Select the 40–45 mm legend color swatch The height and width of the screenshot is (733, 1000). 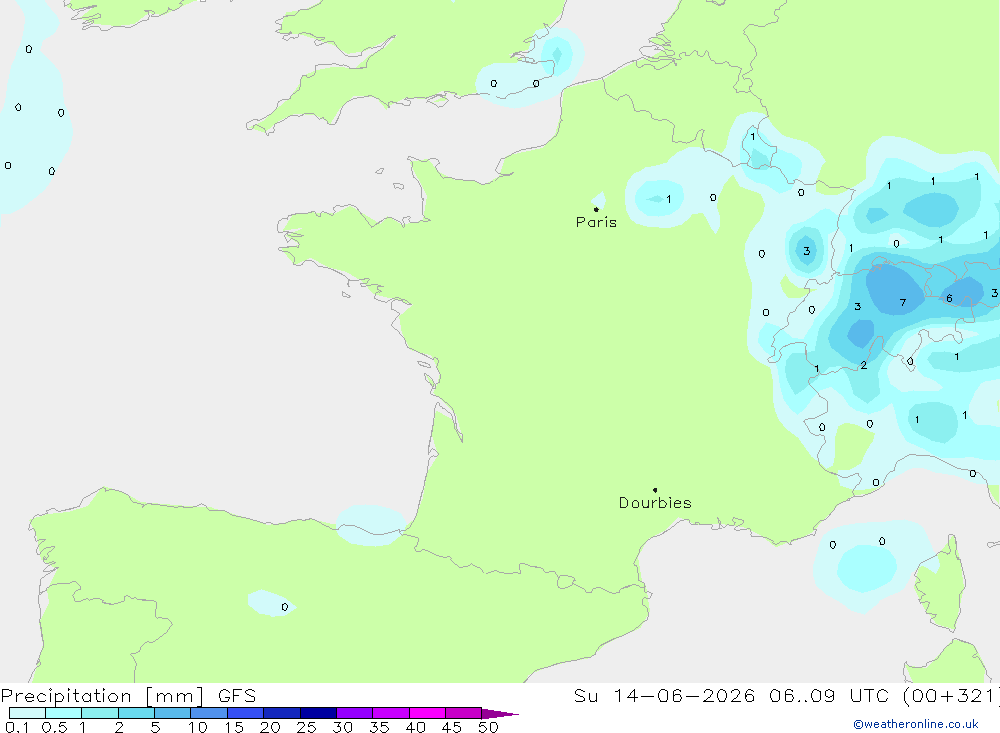click(427, 713)
